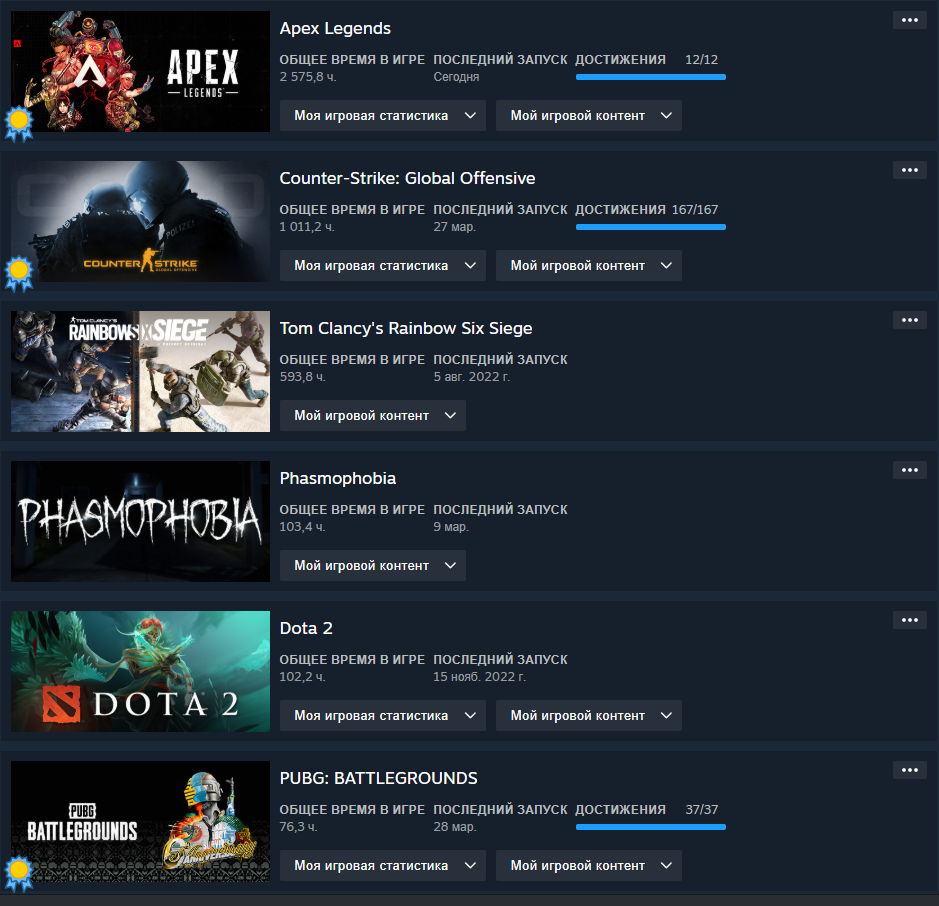Open the Dota 2 title link
The width and height of the screenshot is (939, 906).
coord(306,628)
